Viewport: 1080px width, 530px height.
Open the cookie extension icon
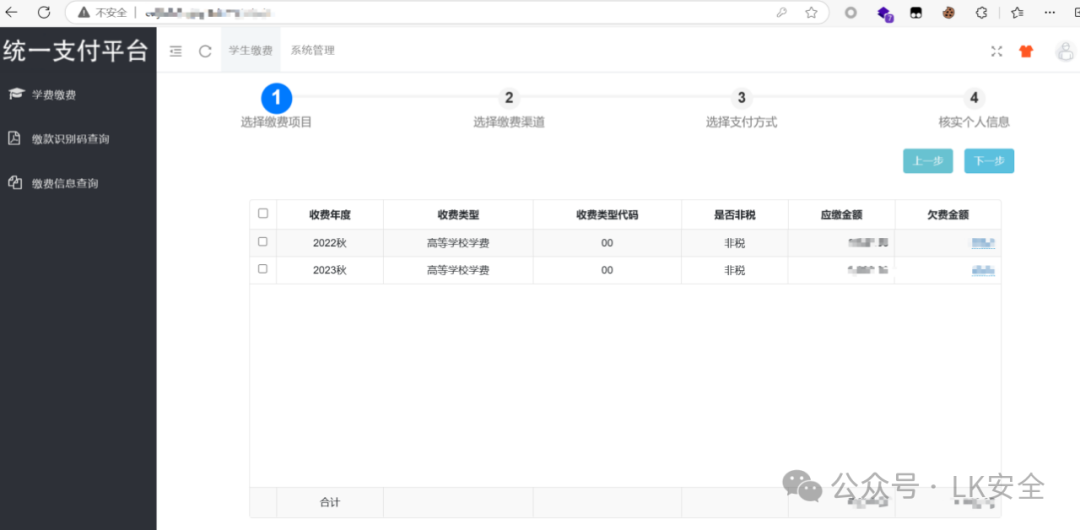(x=948, y=12)
